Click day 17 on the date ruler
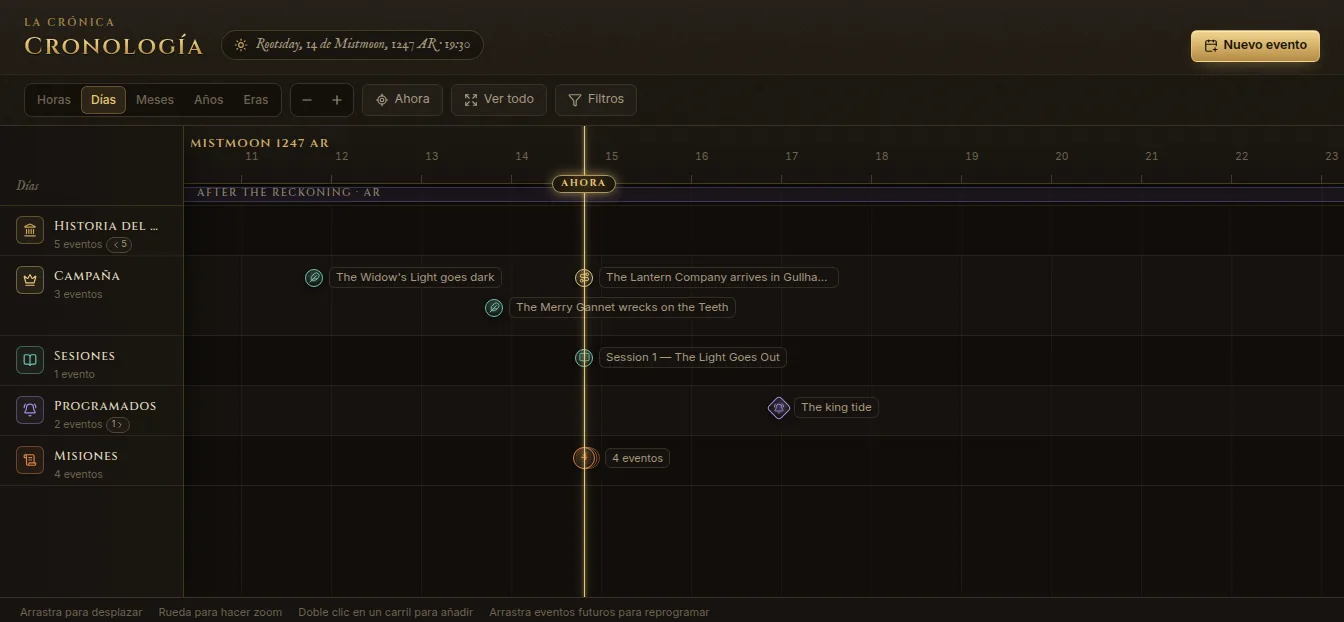The height and width of the screenshot is (622, 1344). tap(792, 156)
